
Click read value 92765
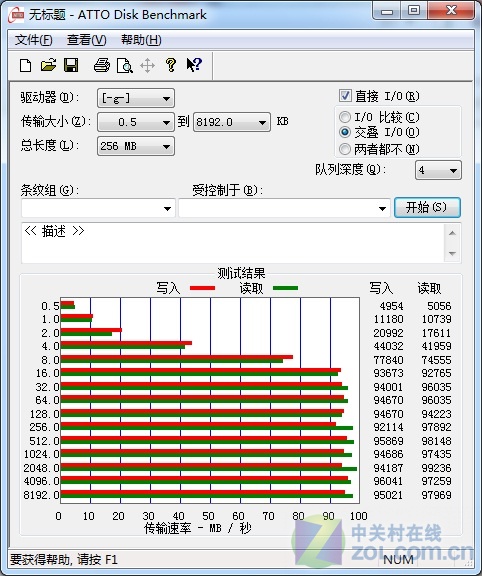[x=436, y=373]
